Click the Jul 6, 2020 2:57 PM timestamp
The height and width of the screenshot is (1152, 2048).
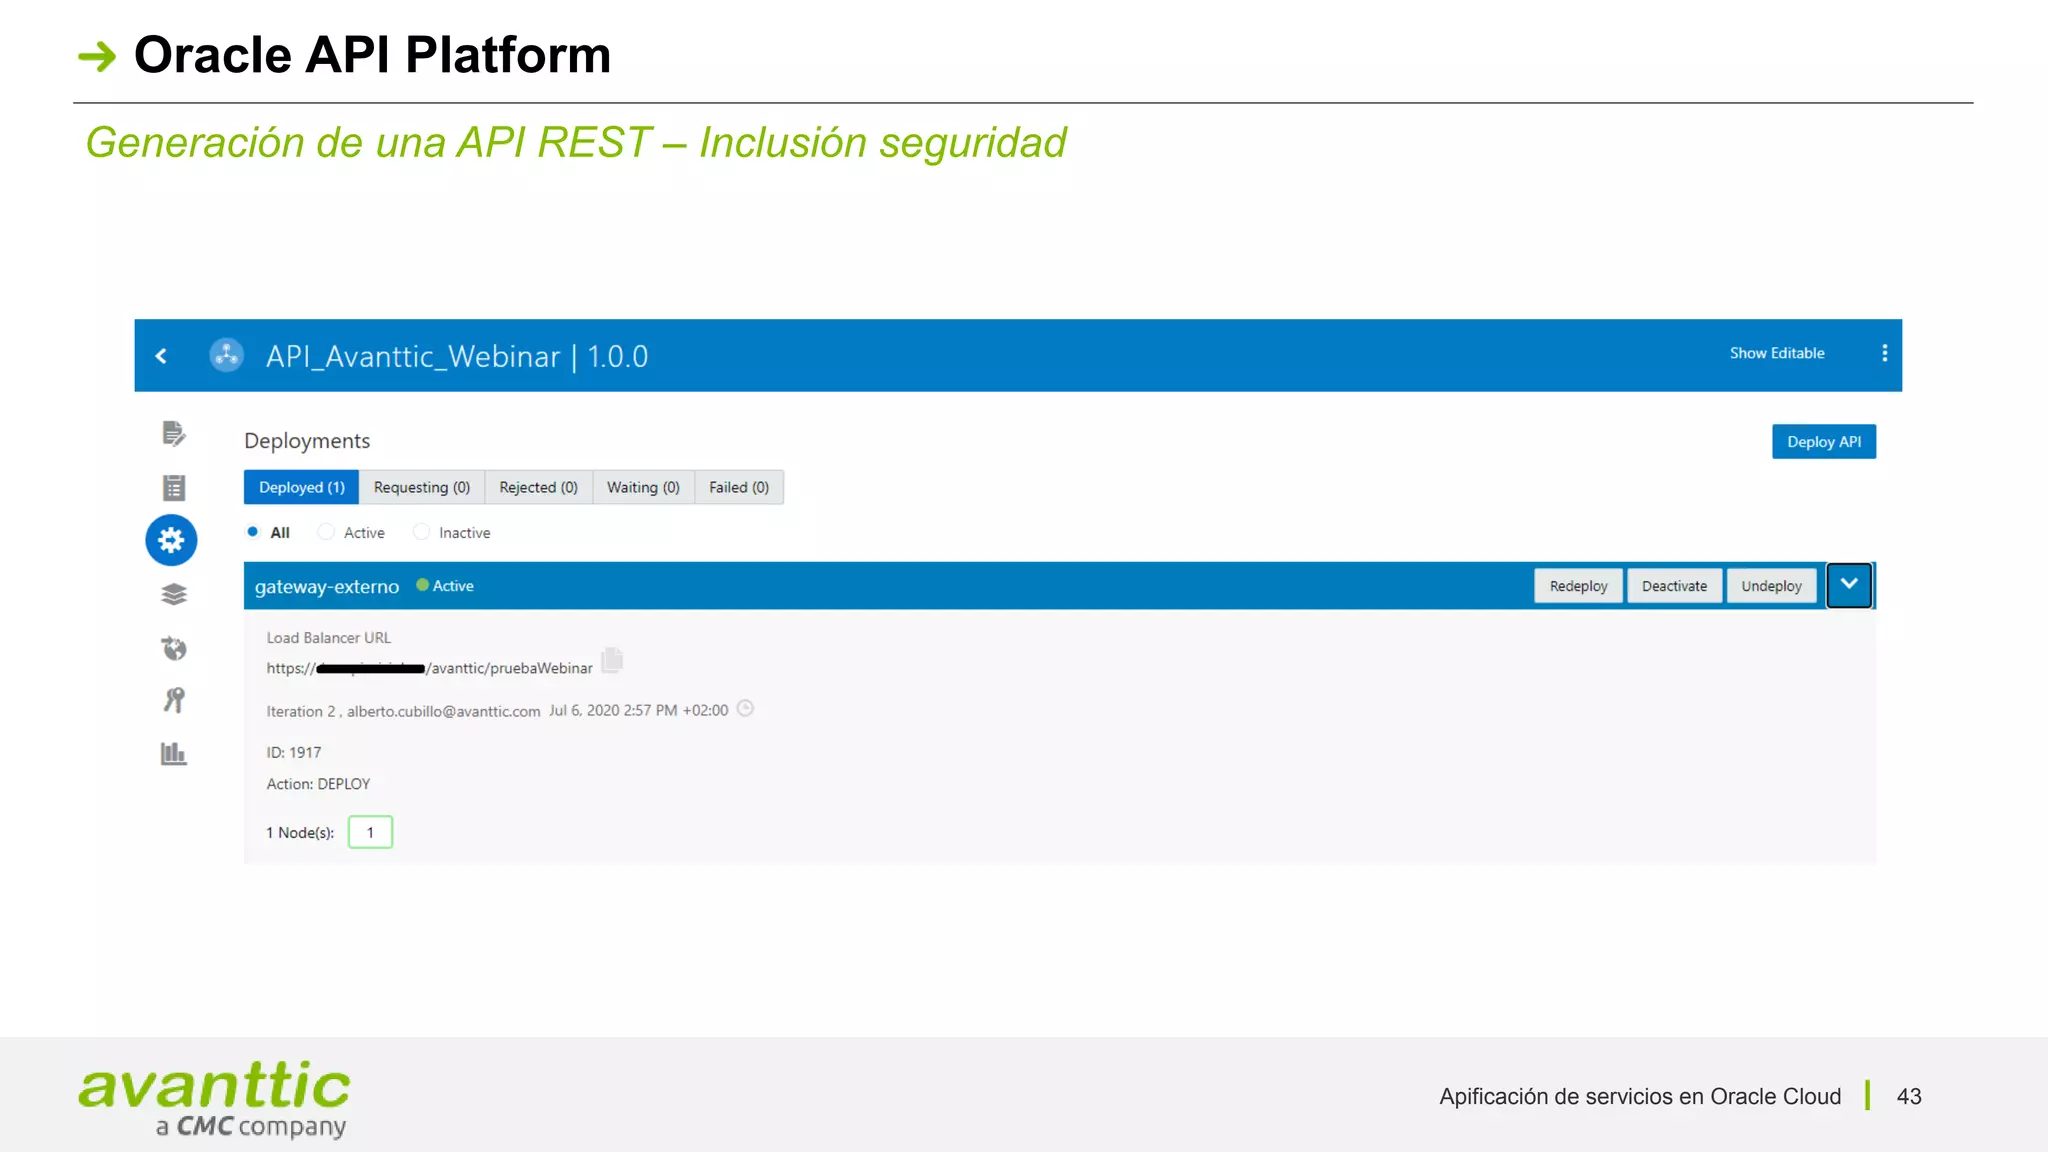tap(638, 710)
